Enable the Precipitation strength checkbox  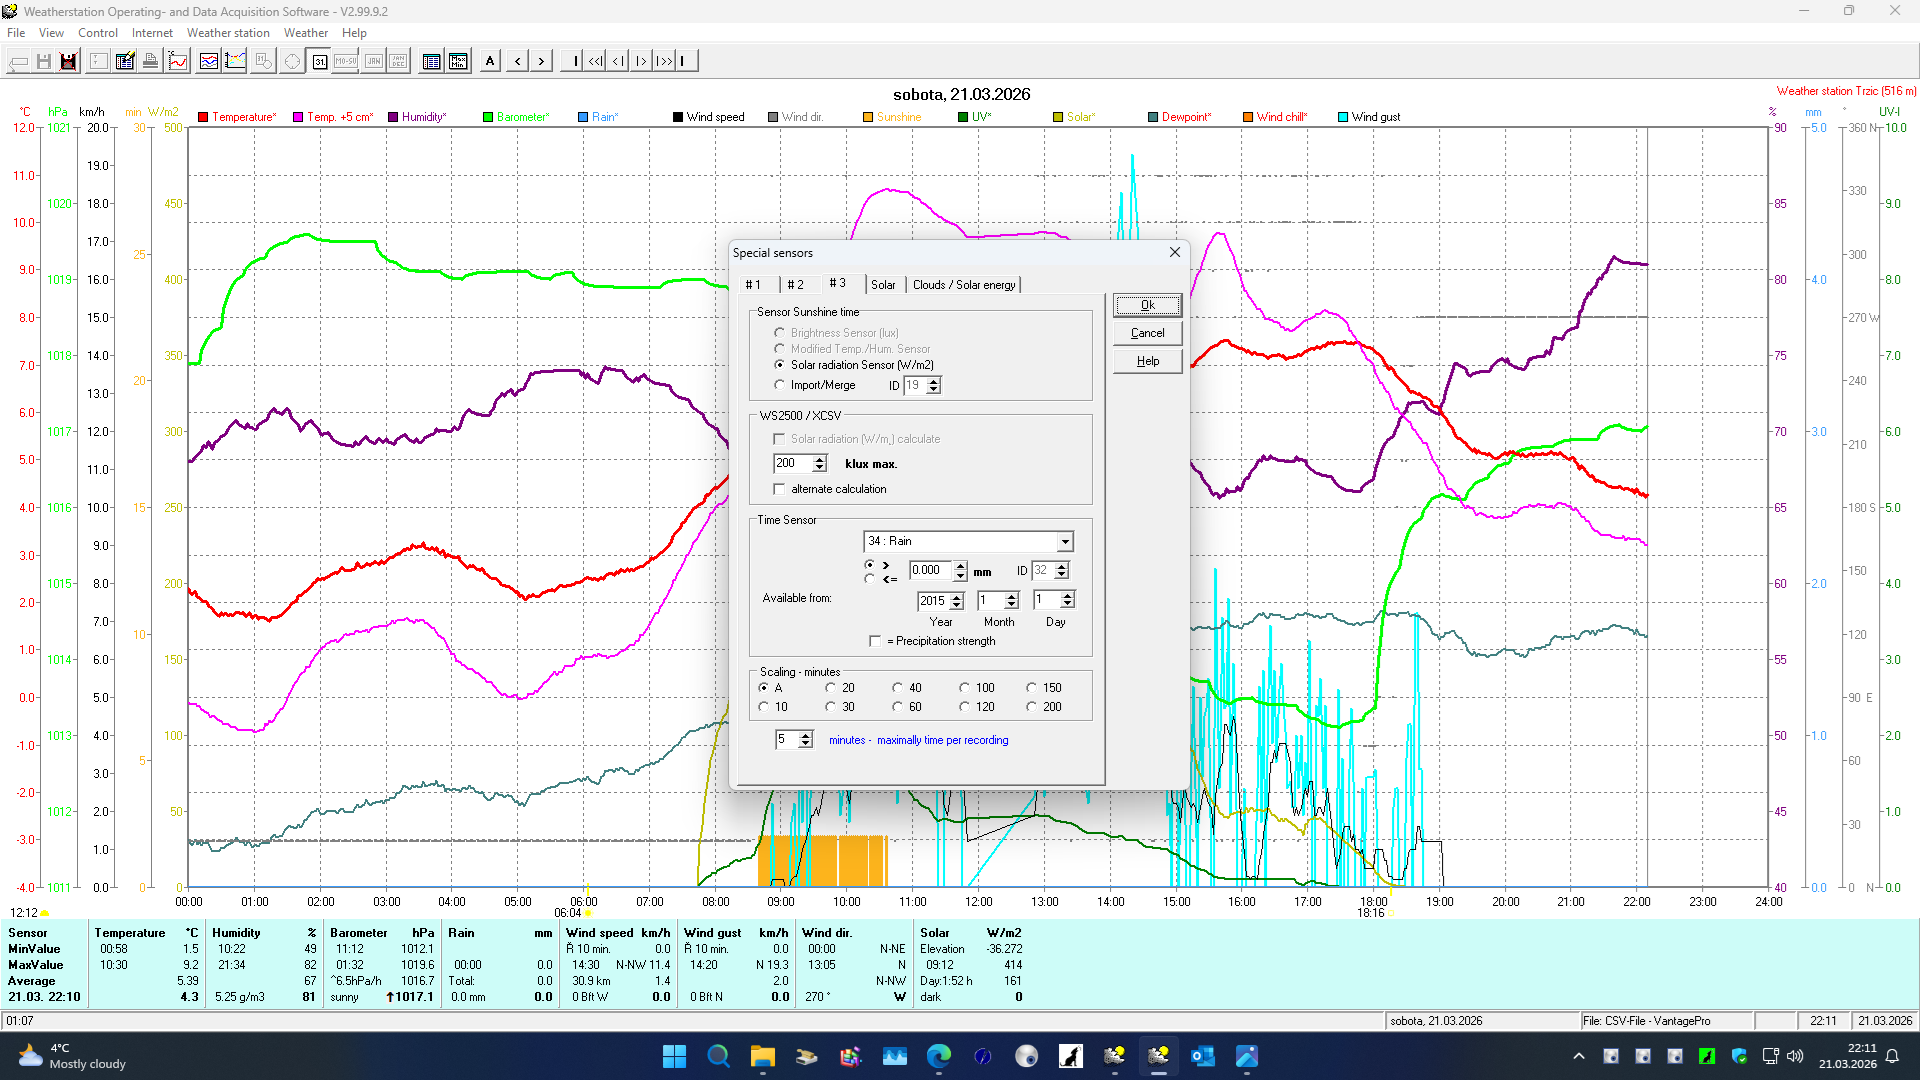[876, 641]
